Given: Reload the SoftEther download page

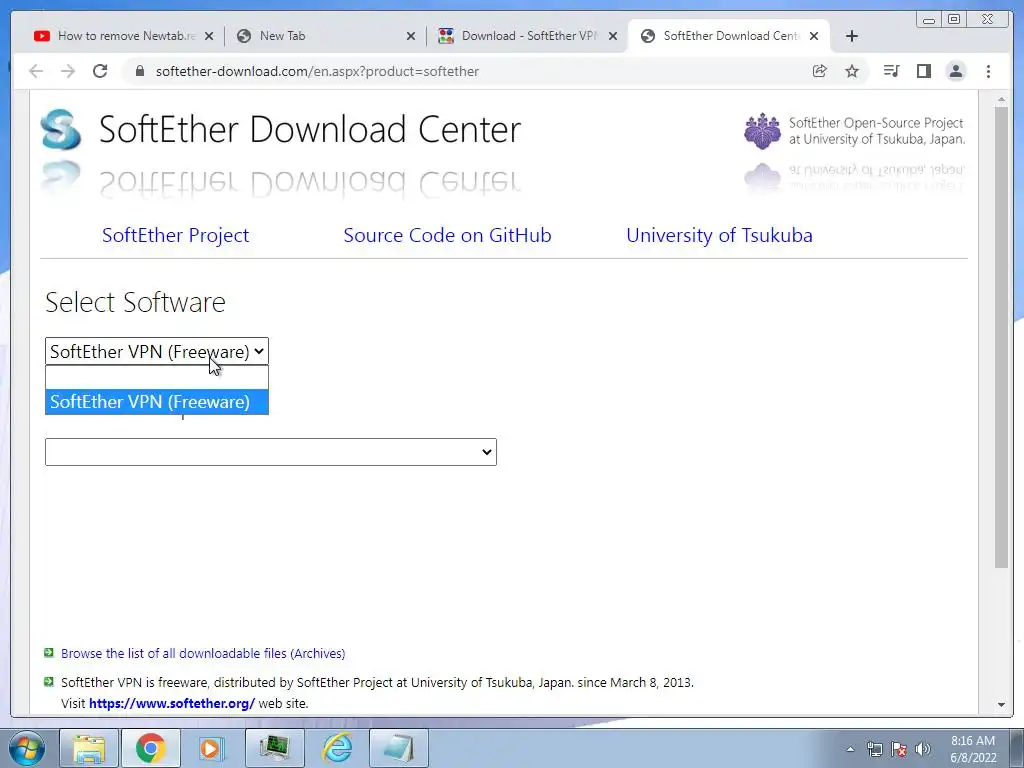Looking at the screenshot, I should (x=100, y=71).
